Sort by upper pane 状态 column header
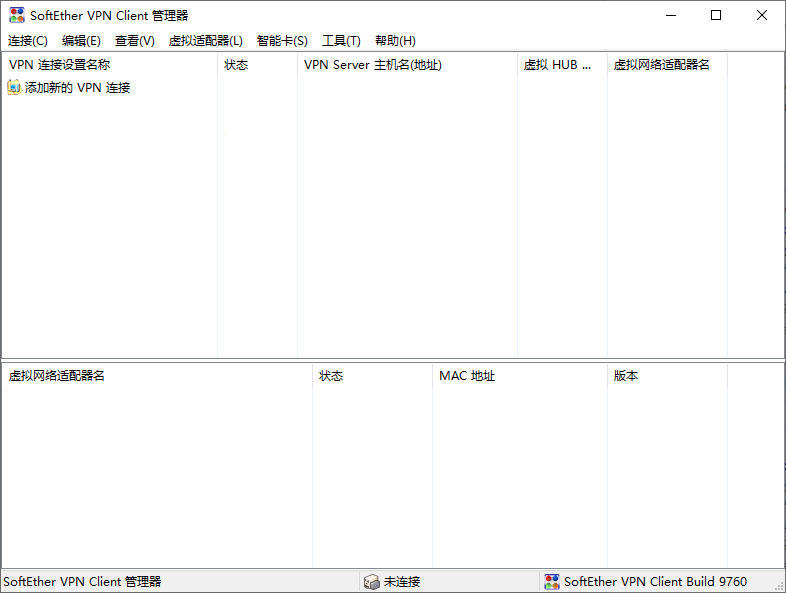 point(258,65)
